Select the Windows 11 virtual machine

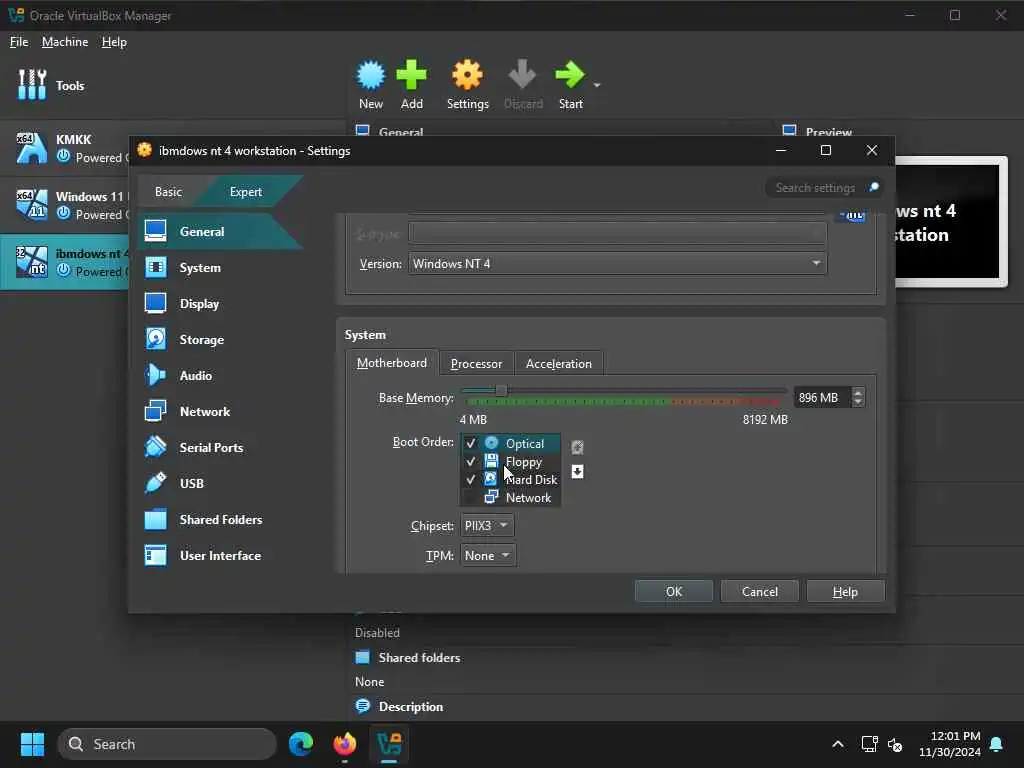point(65,204)
